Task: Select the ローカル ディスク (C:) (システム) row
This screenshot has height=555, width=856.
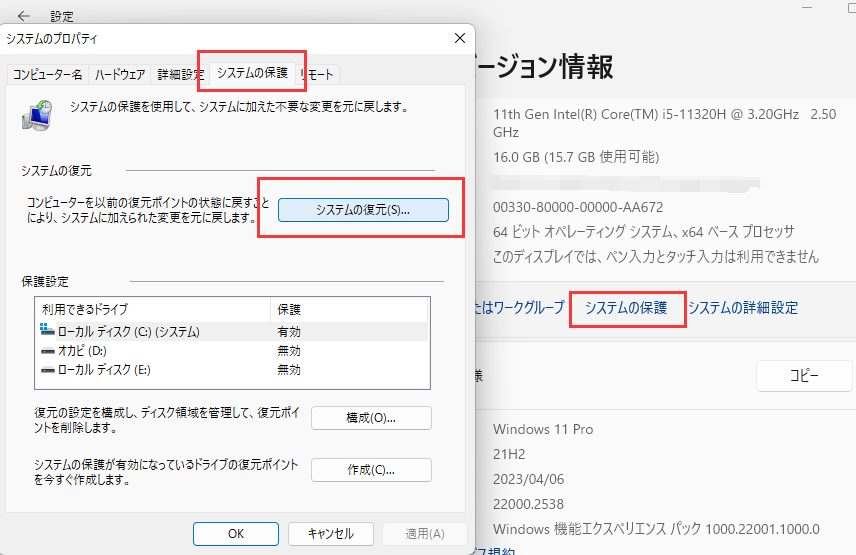Action: tap(231, 332)
